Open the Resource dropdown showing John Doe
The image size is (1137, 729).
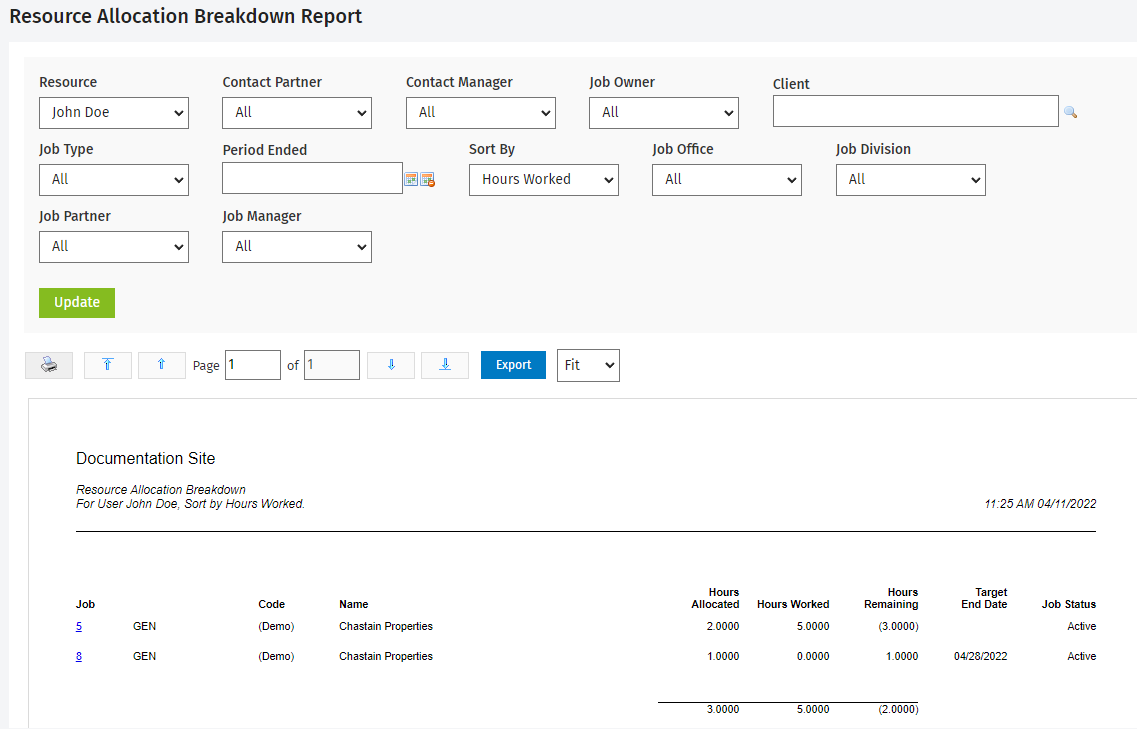pos(114,112)
